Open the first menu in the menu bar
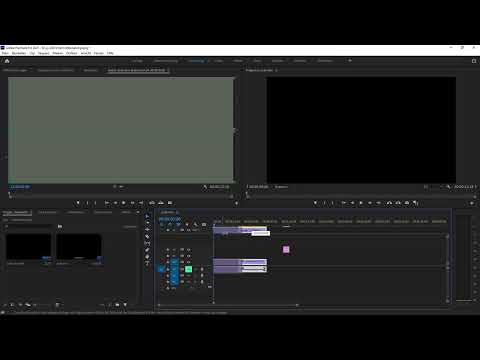The image size is (480, 360). 5,53
